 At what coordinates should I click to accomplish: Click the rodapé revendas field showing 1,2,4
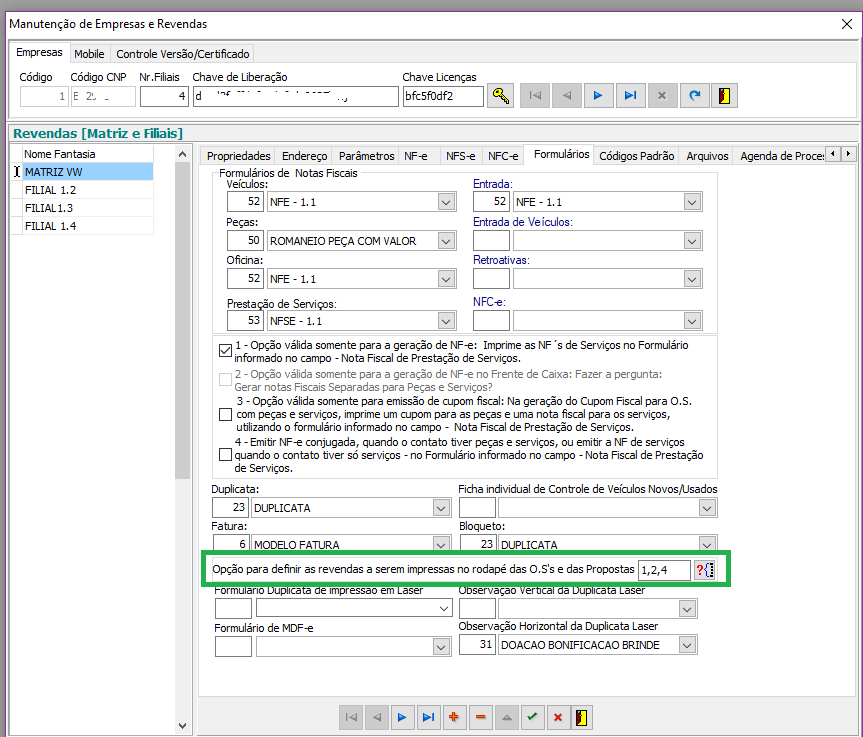tap(664, 570)
